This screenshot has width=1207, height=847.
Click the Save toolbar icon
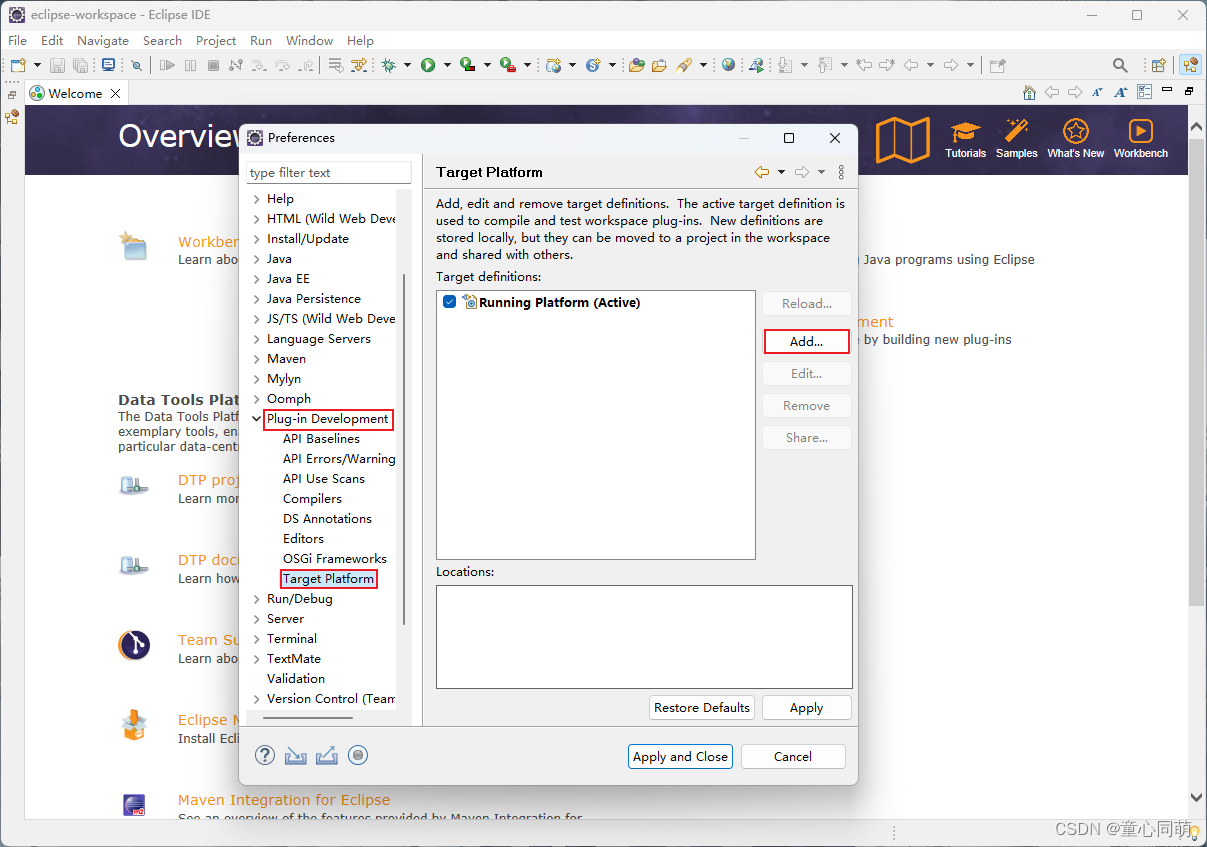[x=57, y=66]
